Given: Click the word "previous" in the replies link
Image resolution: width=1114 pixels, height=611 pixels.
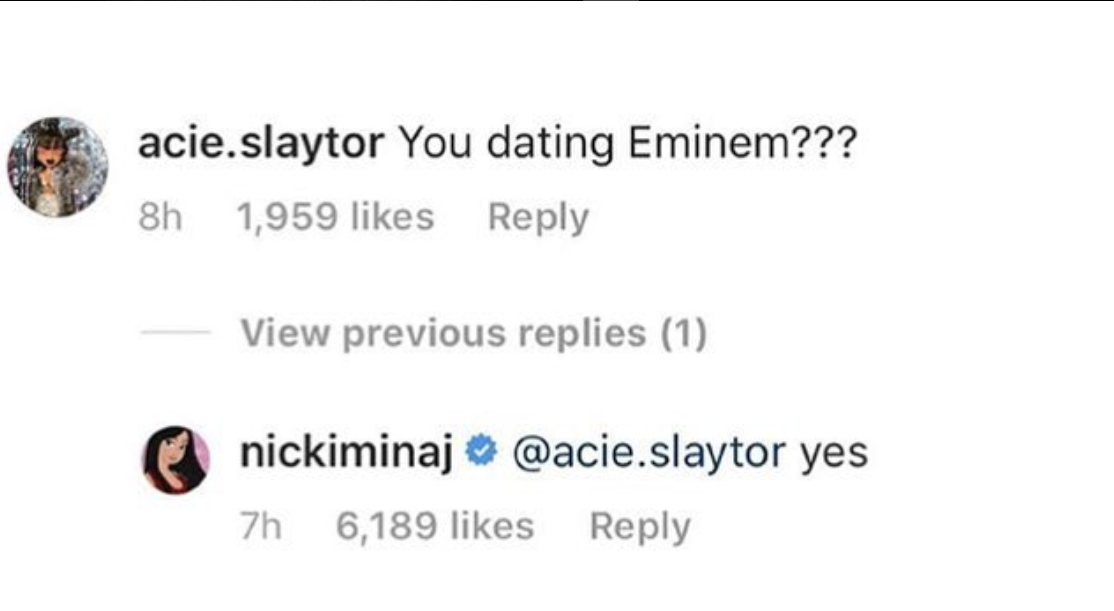Looking at the screenshot, I should click(420, 333).
